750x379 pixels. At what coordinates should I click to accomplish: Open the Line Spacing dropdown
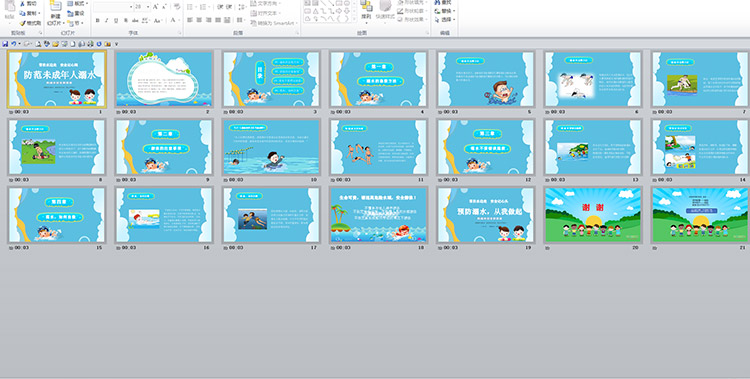click(242, 7)
